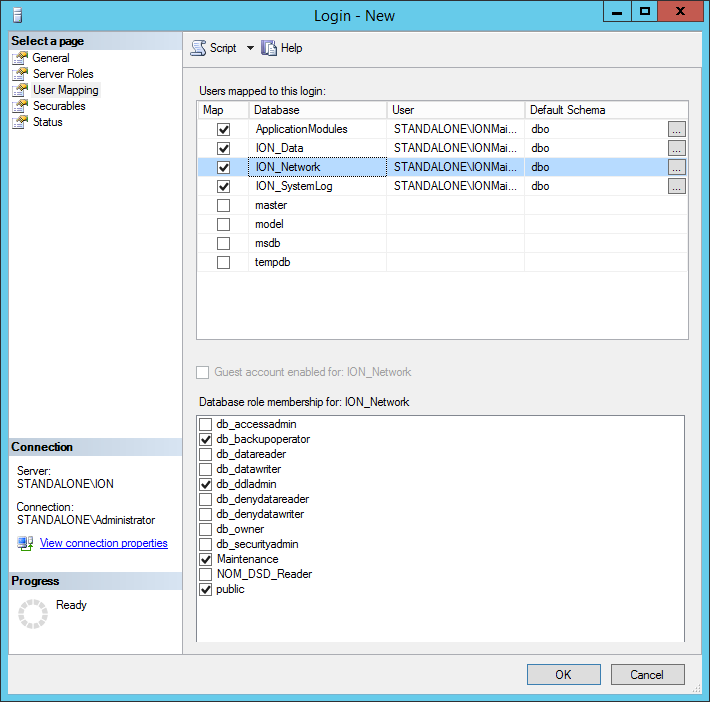Click the Map column header
710x702 pixels.
click(x=223, y=110)
